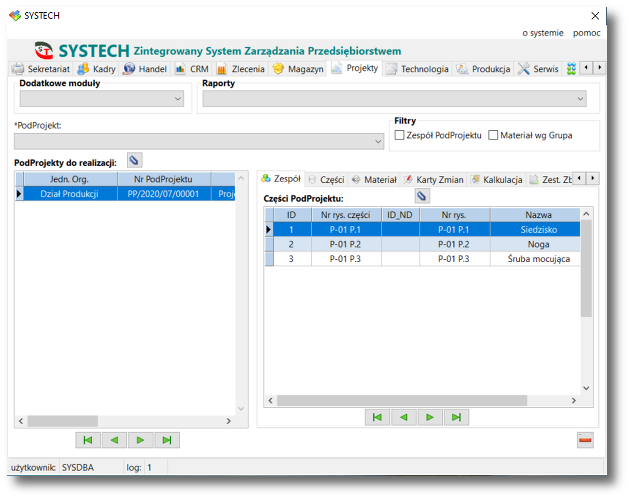Click paperclip icon beside PodProjekty do realizacji

pos(135,160)
